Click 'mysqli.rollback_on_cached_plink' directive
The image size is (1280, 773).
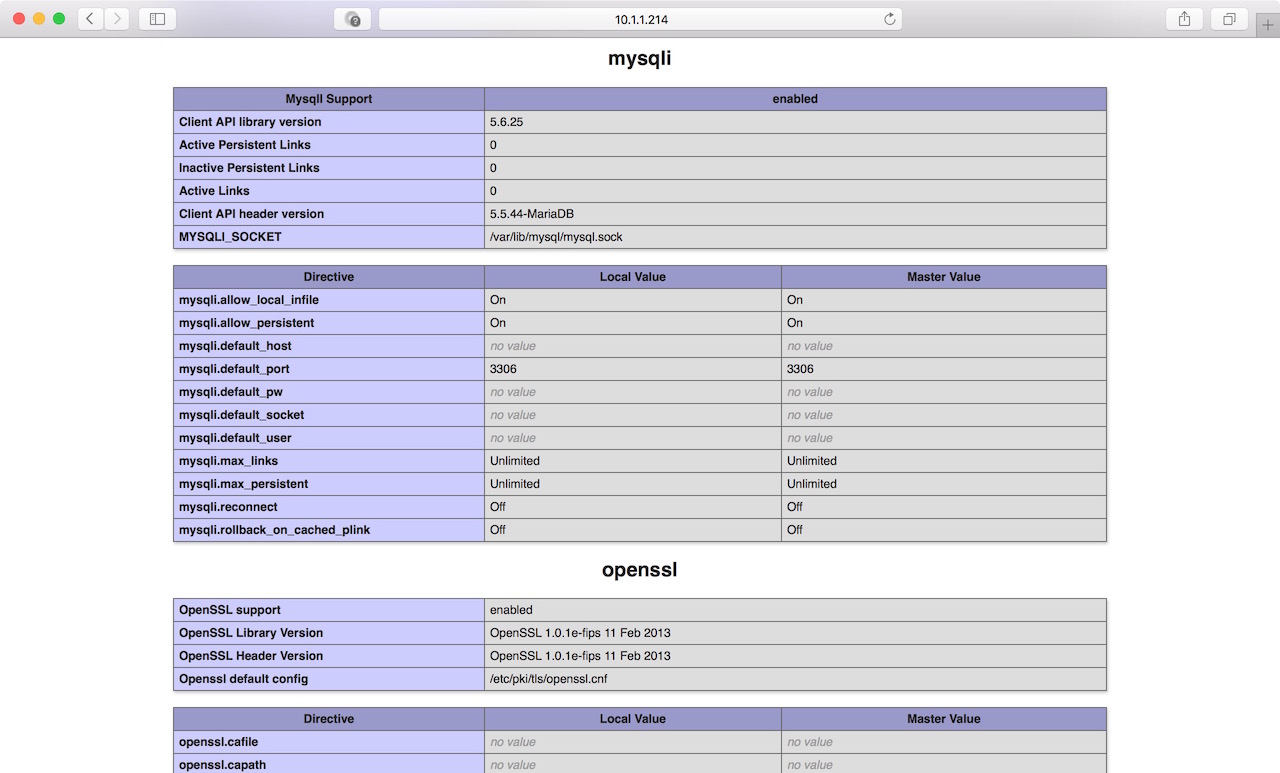pyautogui.click(x=274, y=530)
